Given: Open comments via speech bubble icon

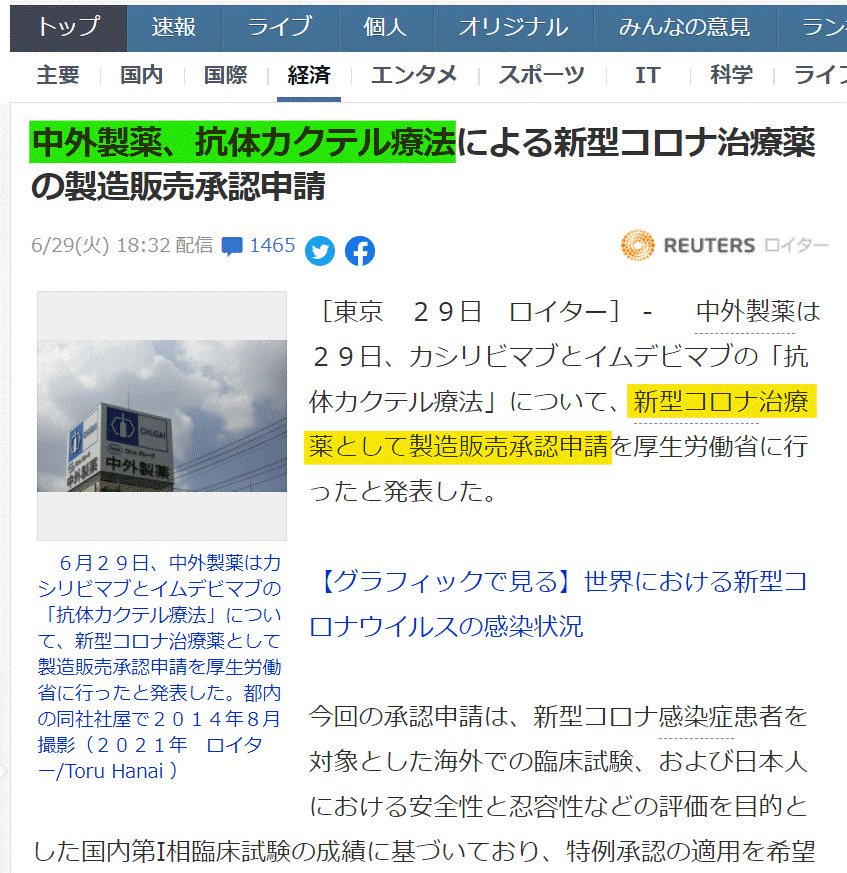Looking at the screenshot, I should (x=232, y=246).
